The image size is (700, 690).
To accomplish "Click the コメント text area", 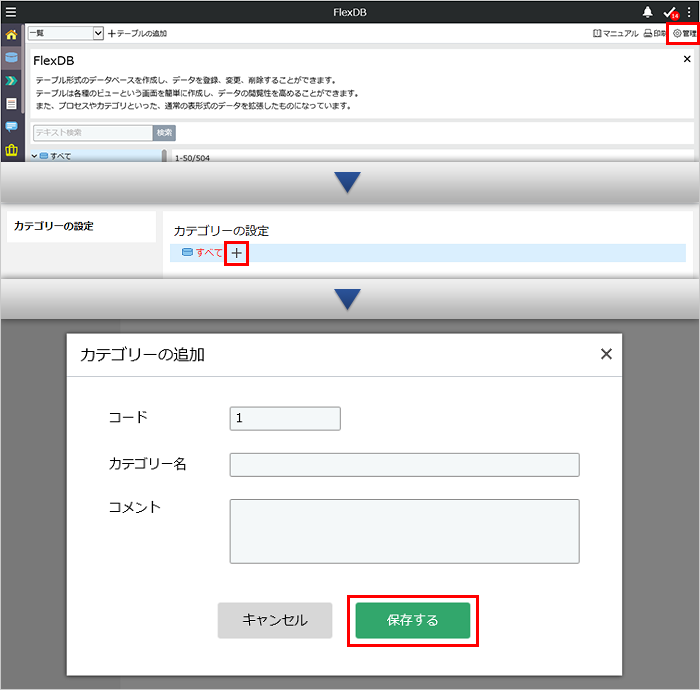I will pos(404,531).
